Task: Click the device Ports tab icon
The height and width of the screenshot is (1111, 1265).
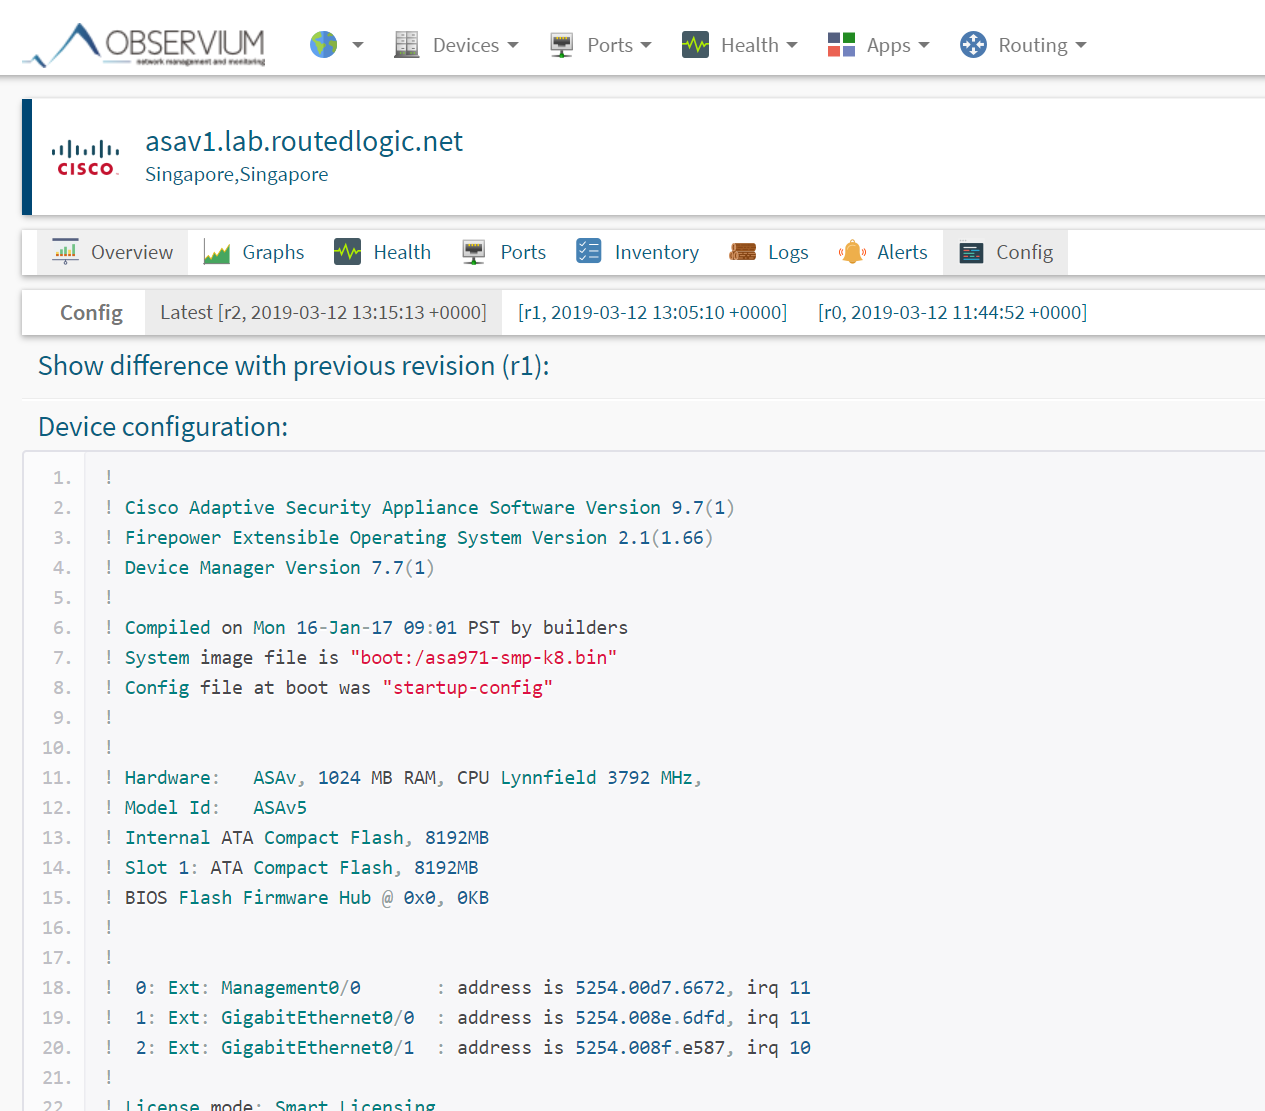Action: tap(474, 252)
